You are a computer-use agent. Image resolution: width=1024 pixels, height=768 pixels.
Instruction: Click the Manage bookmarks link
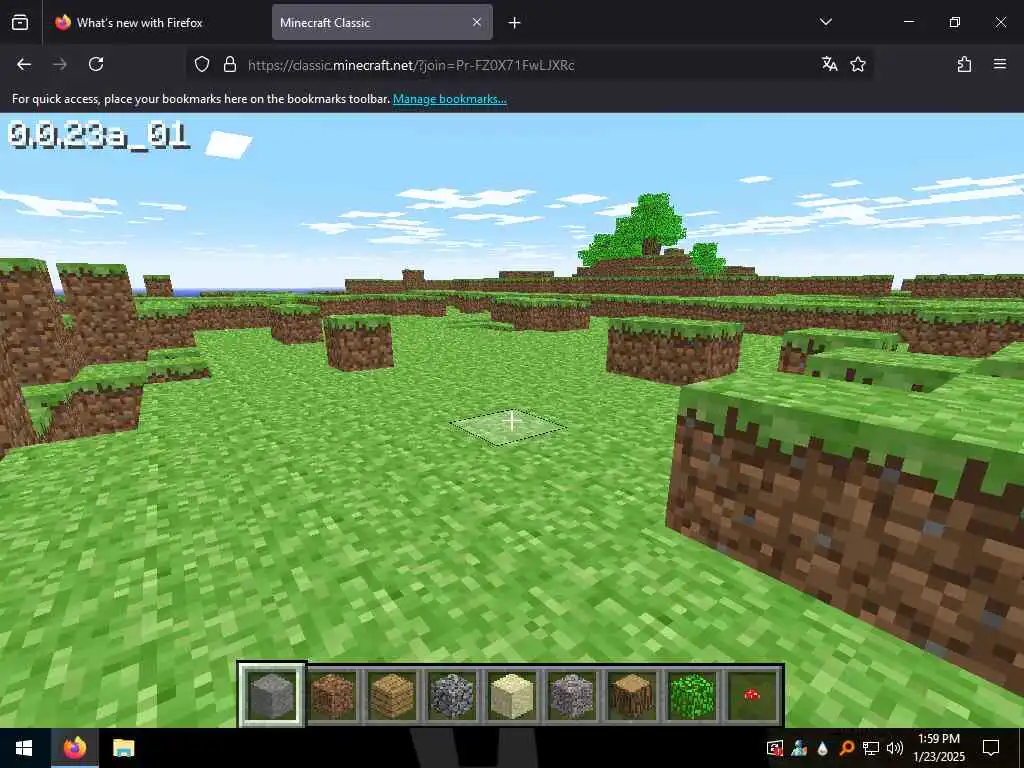[449, 99]
